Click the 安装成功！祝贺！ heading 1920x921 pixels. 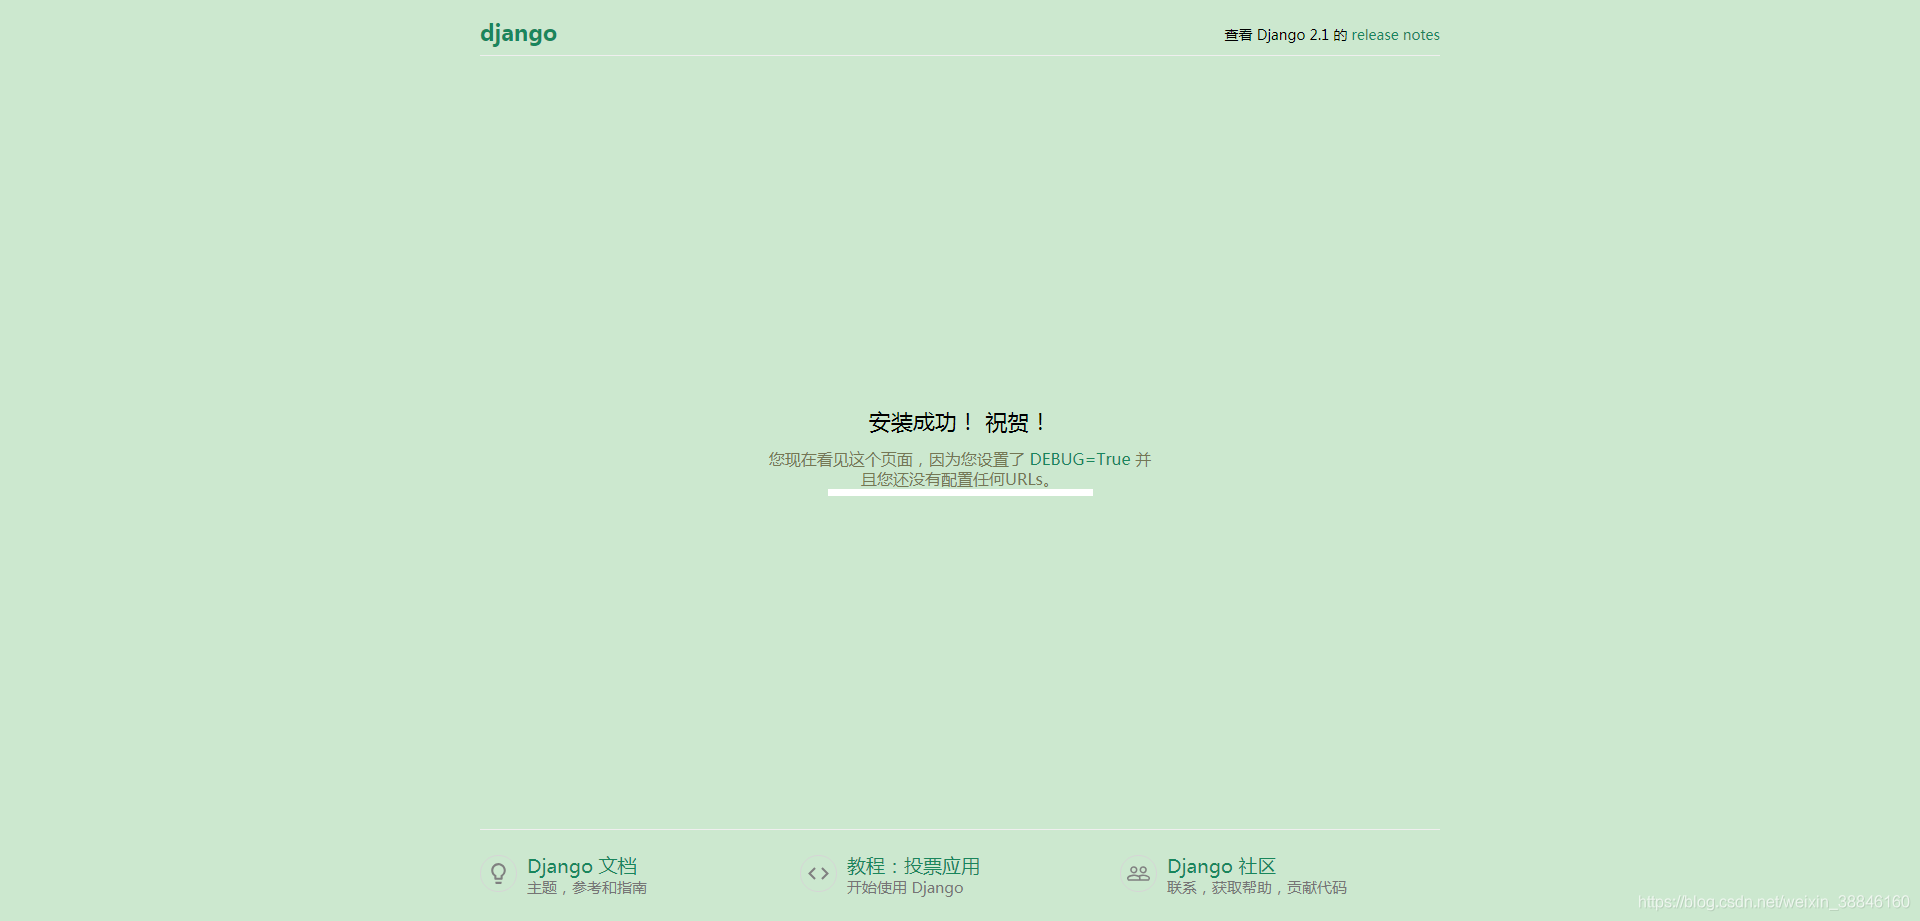[x=958, y=423]
